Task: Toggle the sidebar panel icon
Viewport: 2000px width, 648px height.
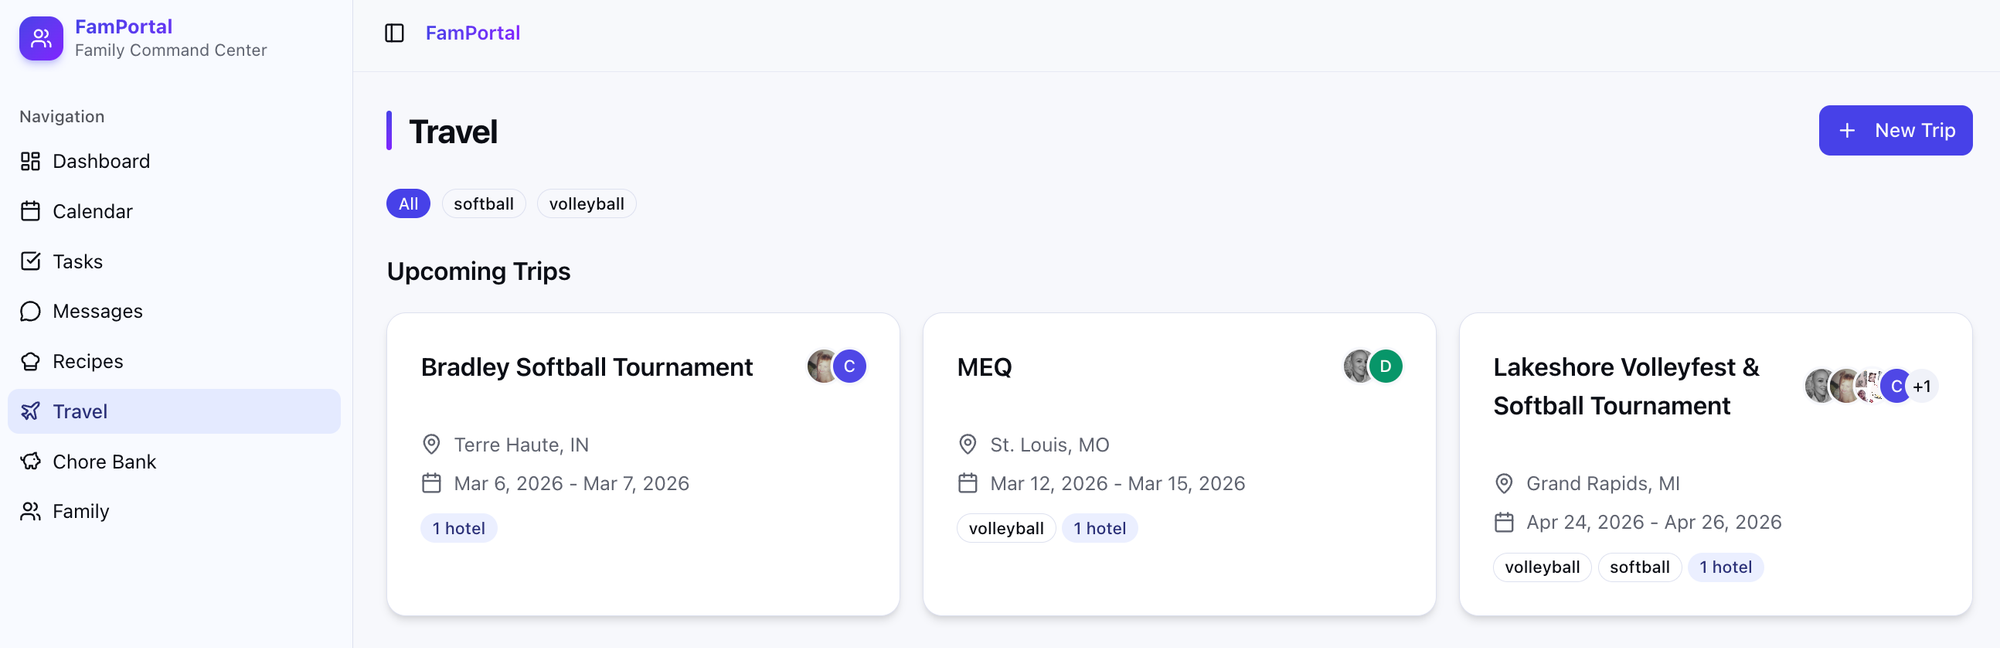Action: click(x=394, y=33)
